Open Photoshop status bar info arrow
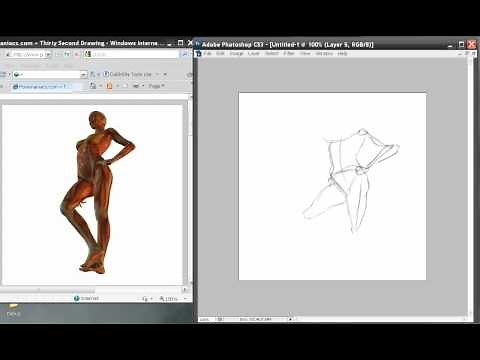This screenshot has height=360, width=480. (x=290, y=319)
